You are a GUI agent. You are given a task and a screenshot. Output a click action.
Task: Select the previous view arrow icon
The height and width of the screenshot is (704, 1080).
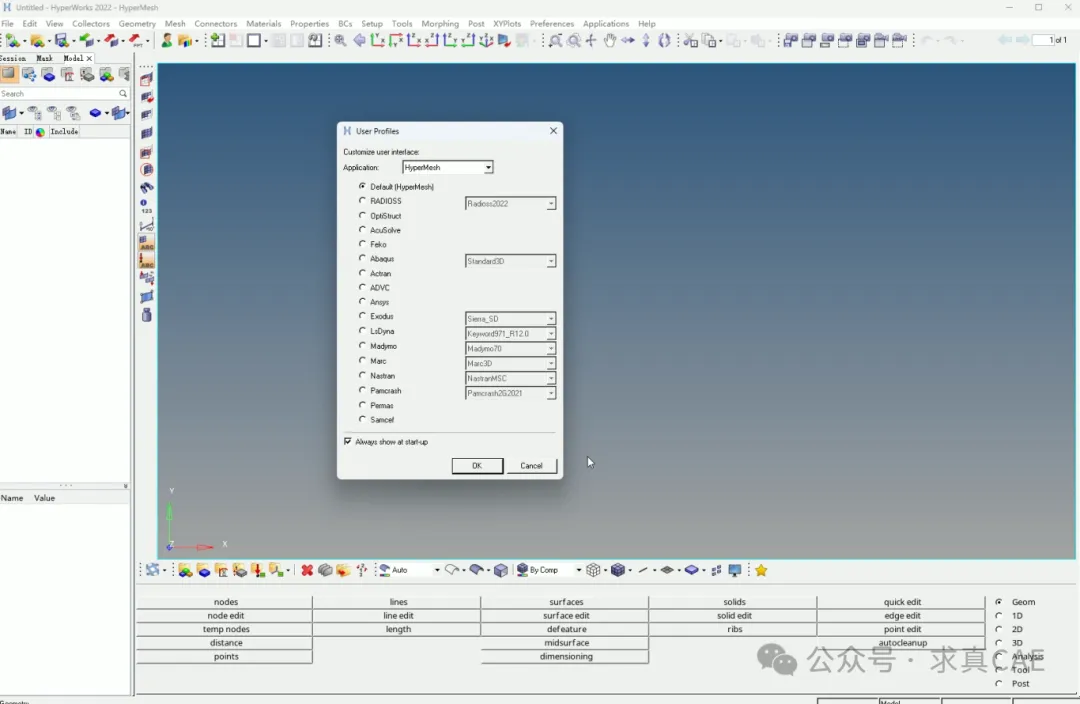(x=360, y=41)
